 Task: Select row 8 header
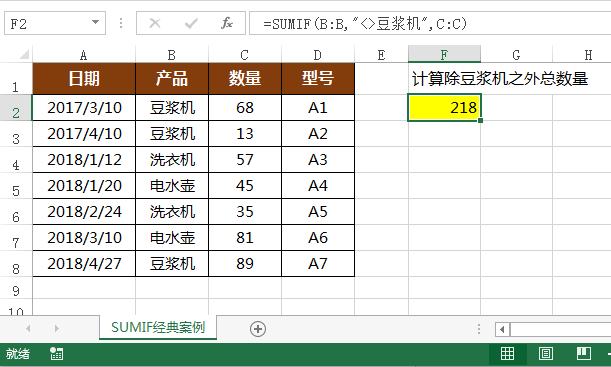click(x=16, y=264)
